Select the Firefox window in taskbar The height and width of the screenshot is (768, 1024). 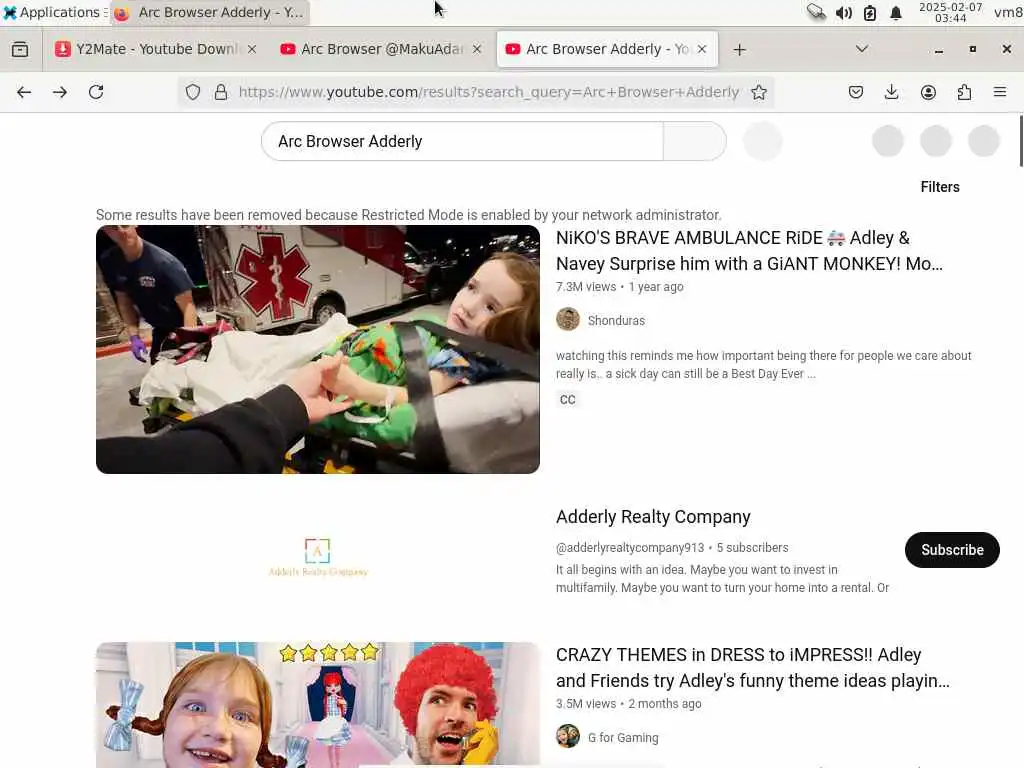[210, 12]
